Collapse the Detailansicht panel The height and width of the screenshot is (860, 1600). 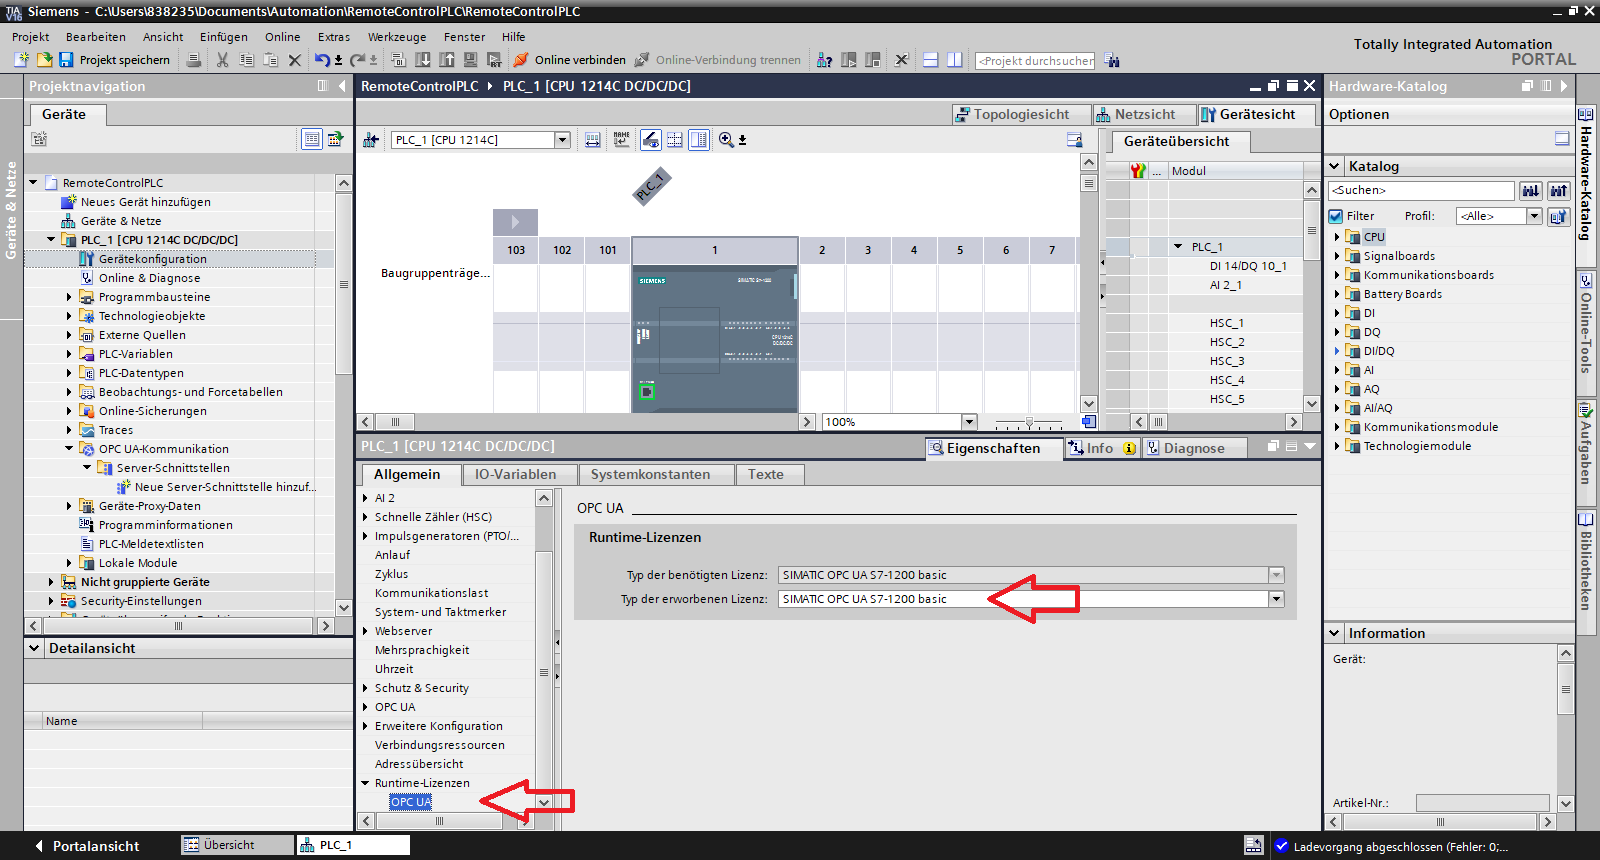(35, 648)
